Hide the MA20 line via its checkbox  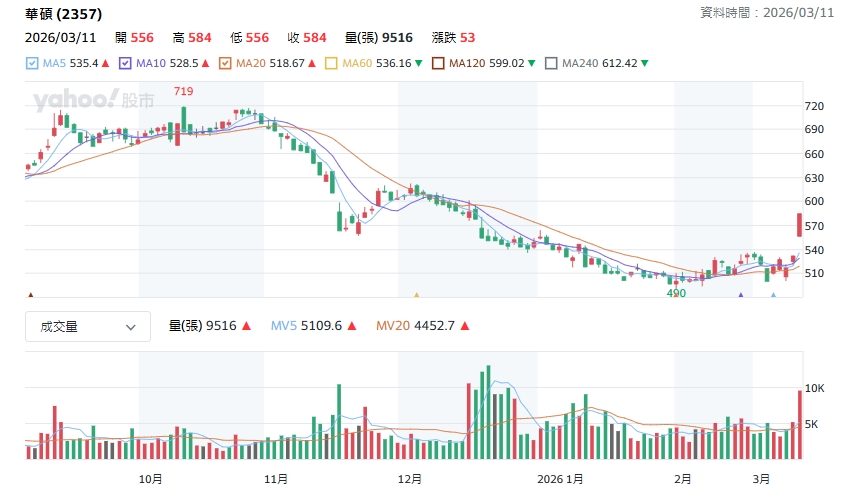point(225,64)
